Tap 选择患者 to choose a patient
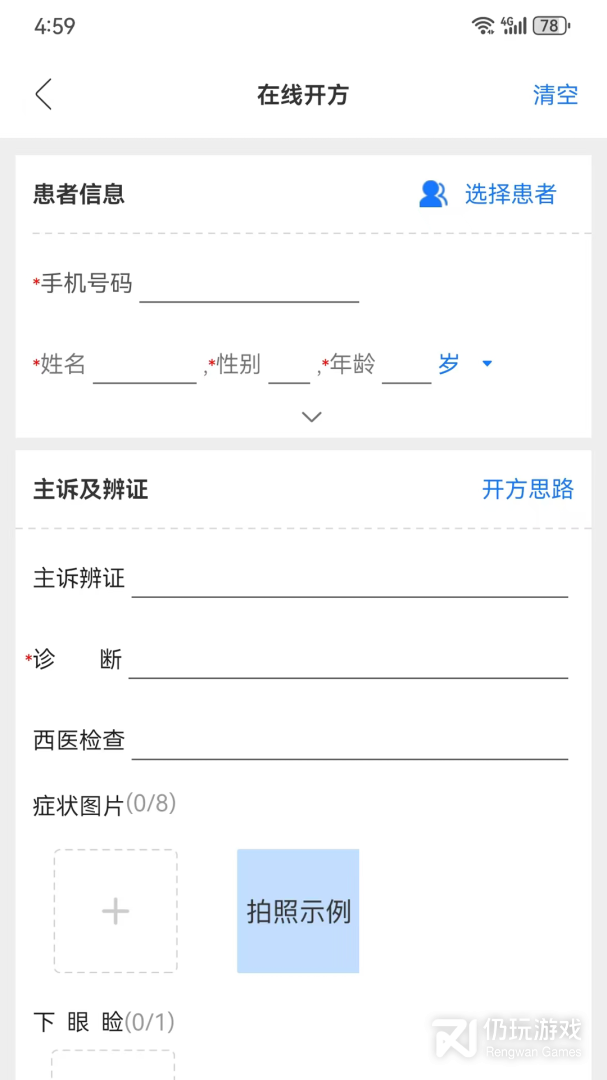The width and height of the screenshot is (607, 1080). click(x=510, y=194)
